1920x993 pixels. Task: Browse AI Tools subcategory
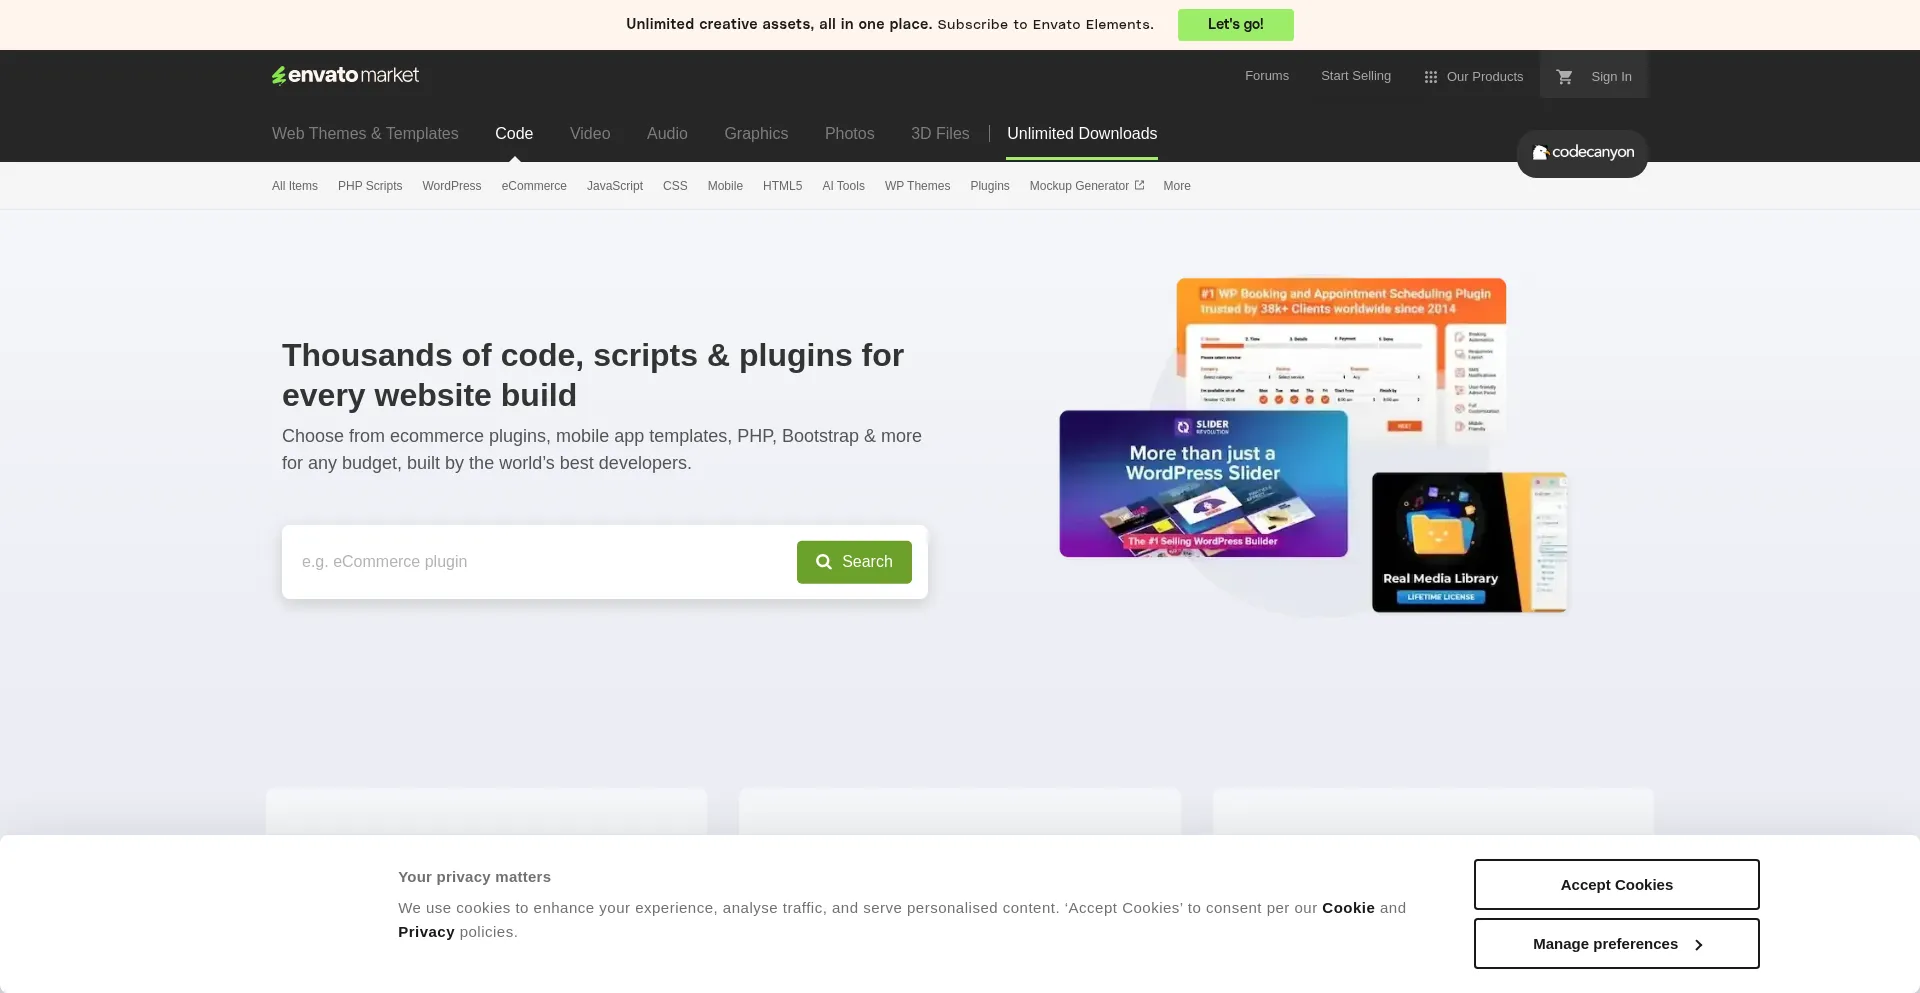pos(844,186)
